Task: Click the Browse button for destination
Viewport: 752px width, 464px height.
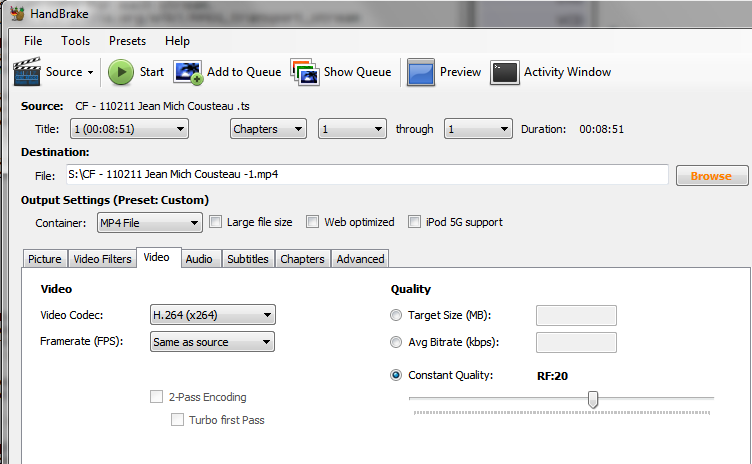Action: tap(712, 176)
